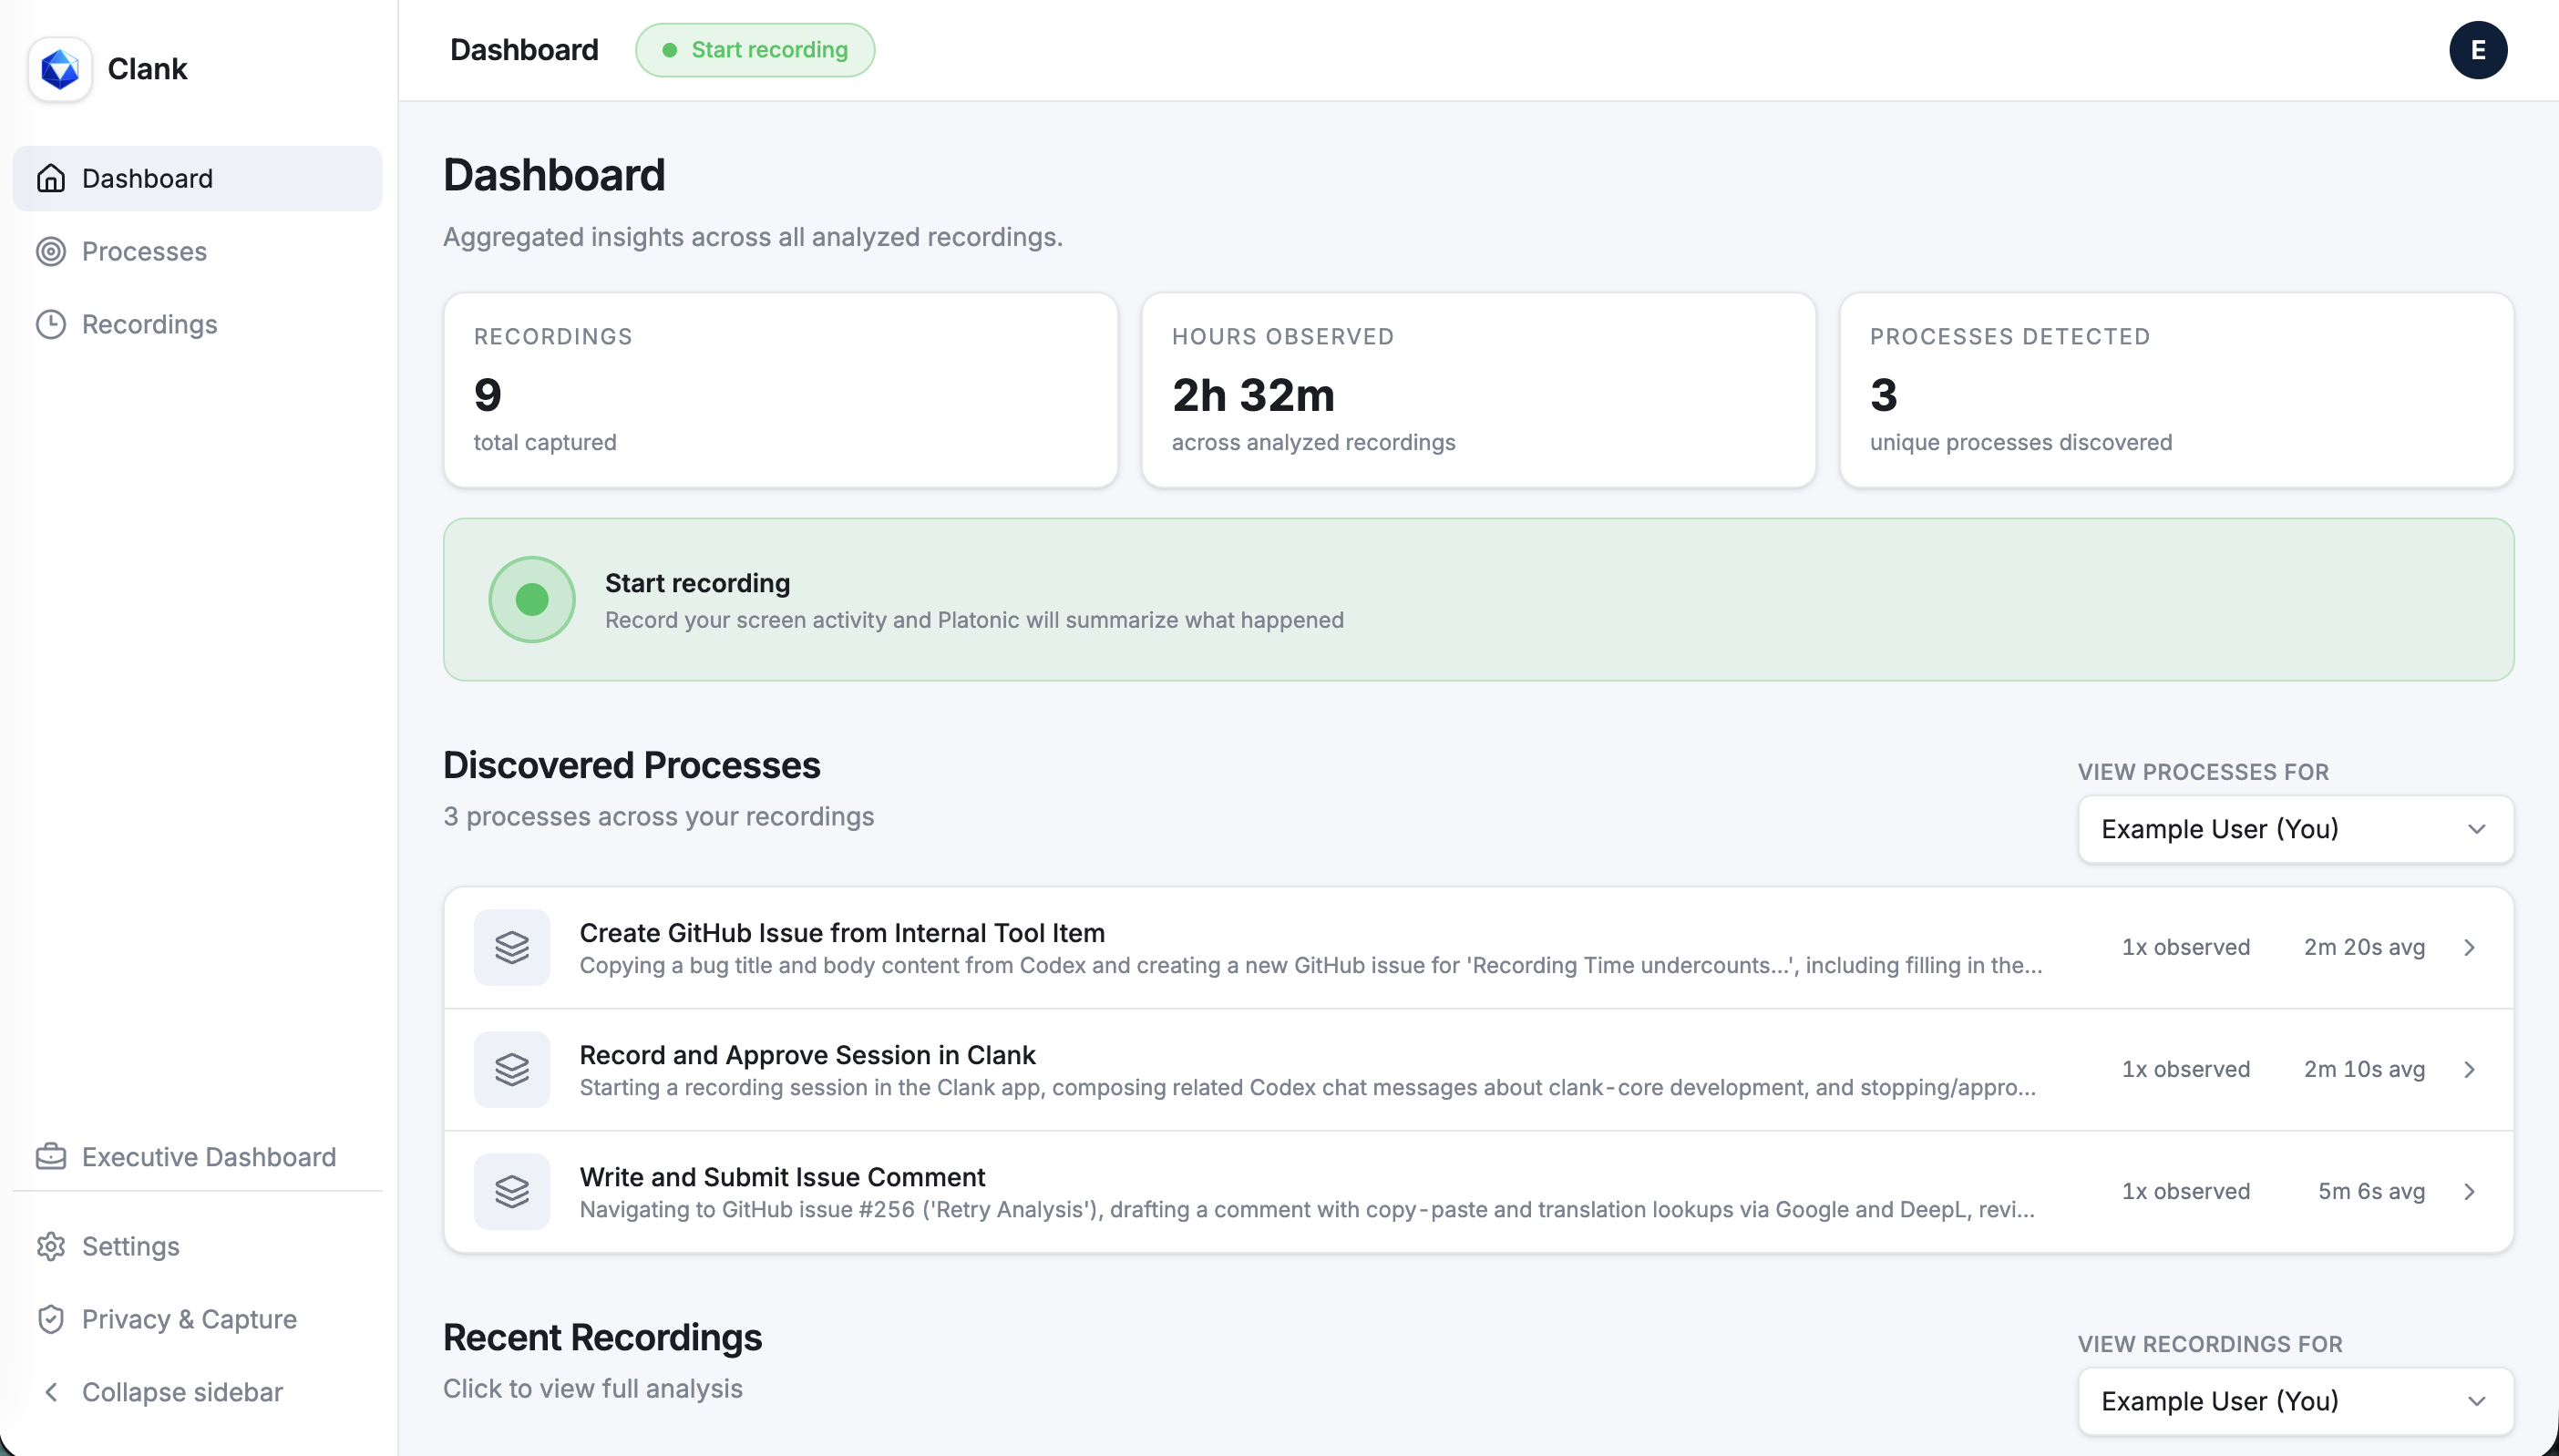Click the Collapse sidebar arrow icon
The image size is (2559, 1456).
click(x=51, y=1392)
